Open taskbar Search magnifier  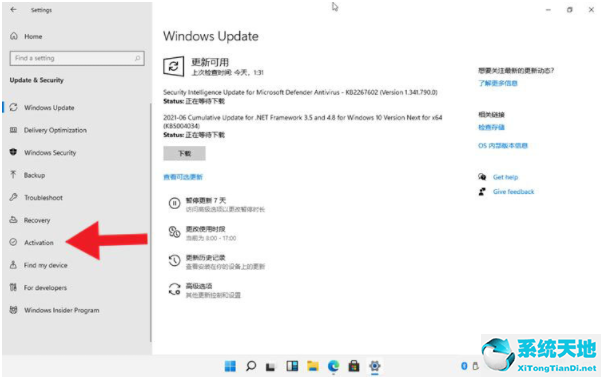pyautogui.click(x=251, y=366)
